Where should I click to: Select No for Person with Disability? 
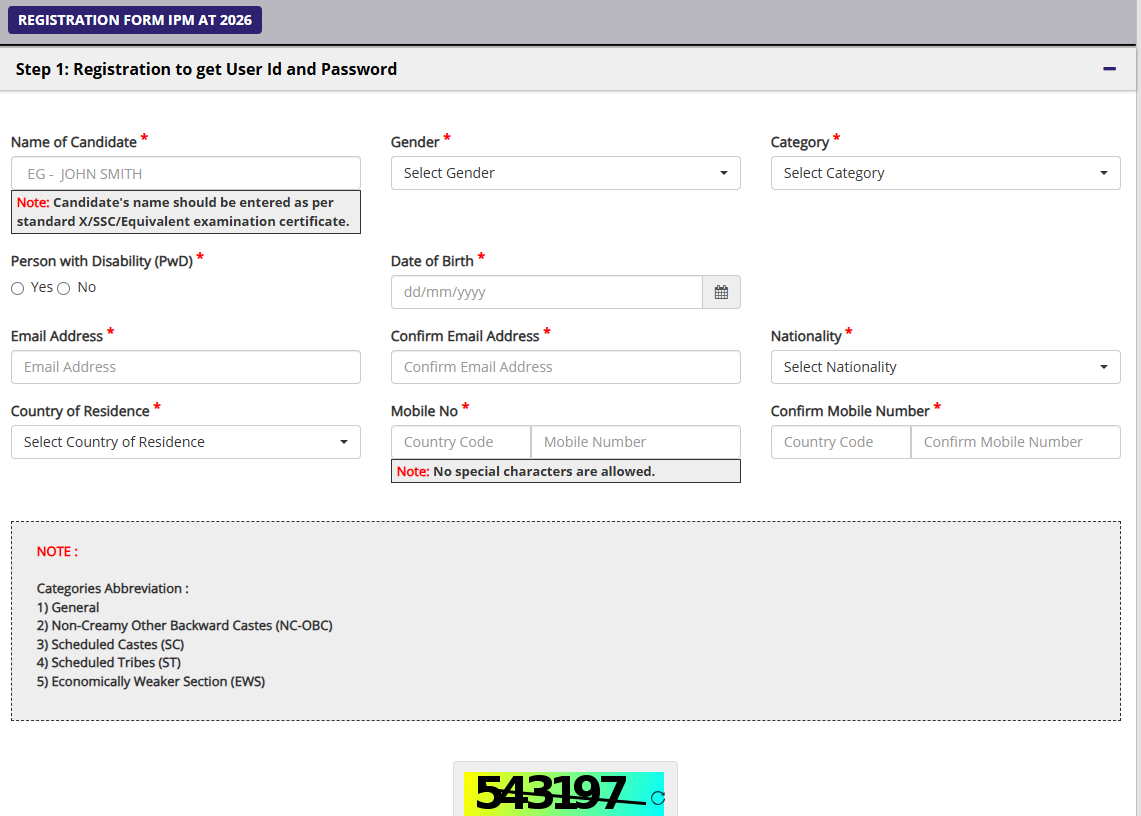coord(64,288)
